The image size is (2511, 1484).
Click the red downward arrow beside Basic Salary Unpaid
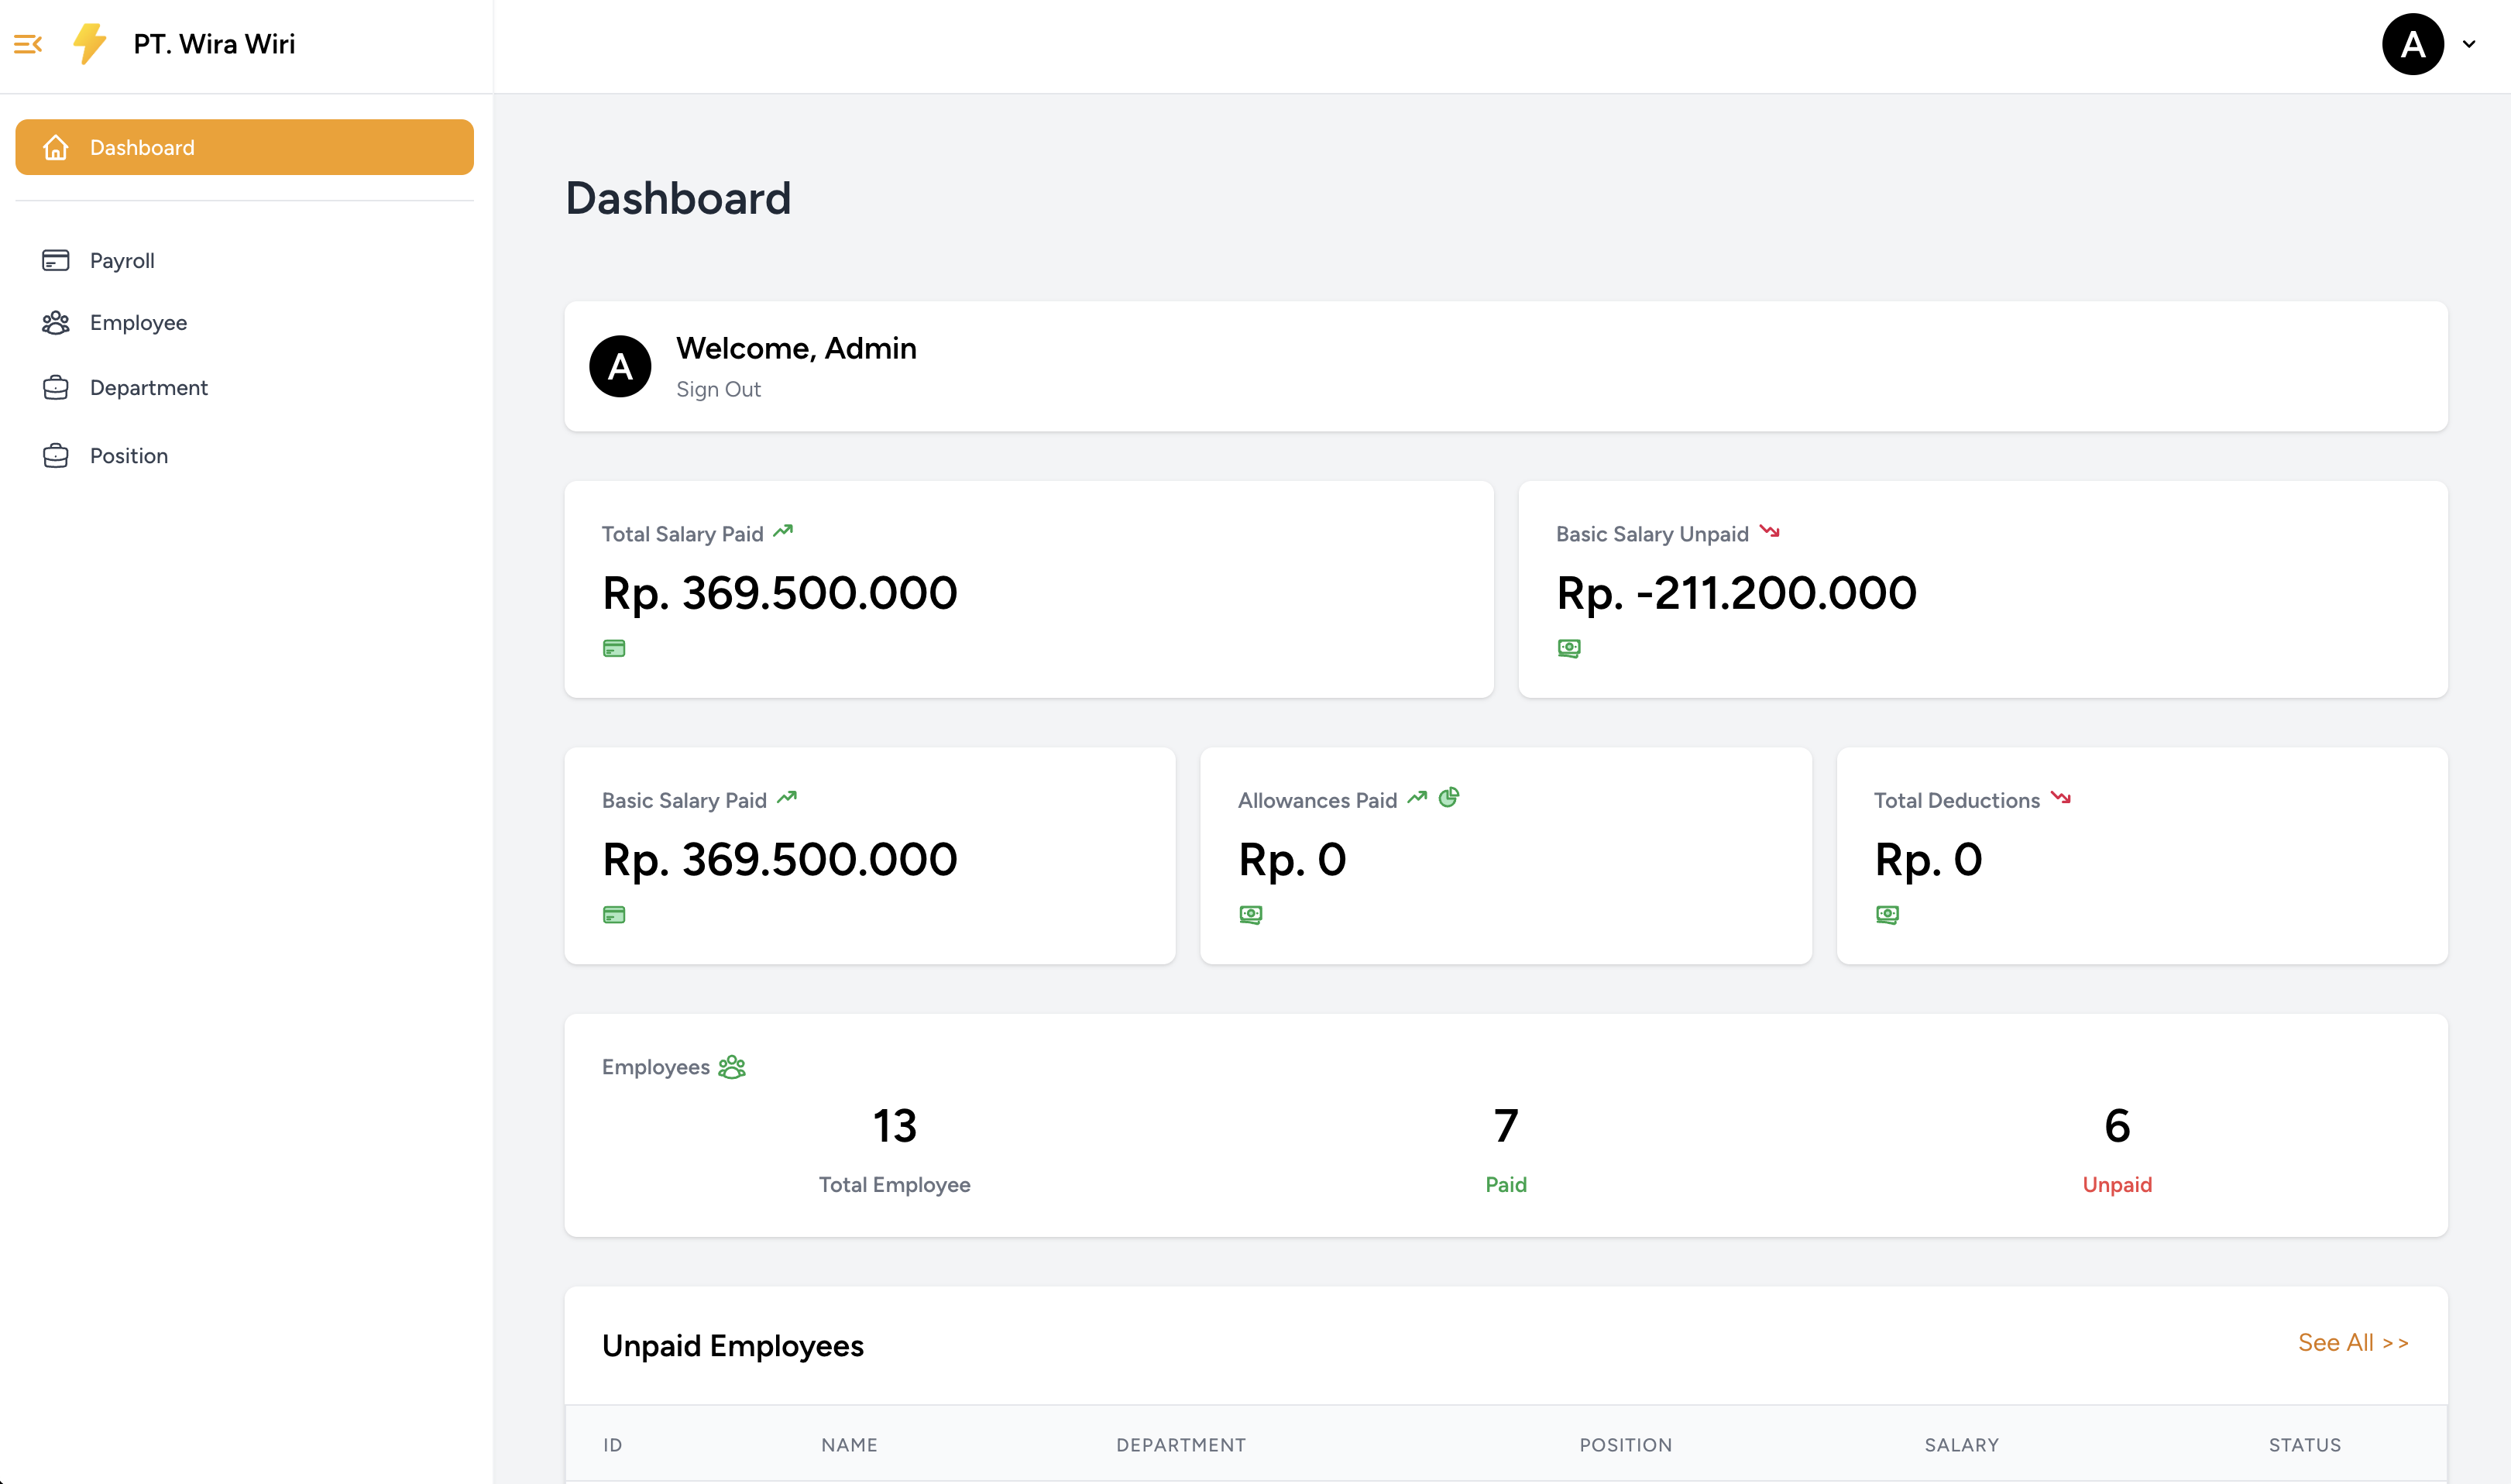tap(1771, 531)
